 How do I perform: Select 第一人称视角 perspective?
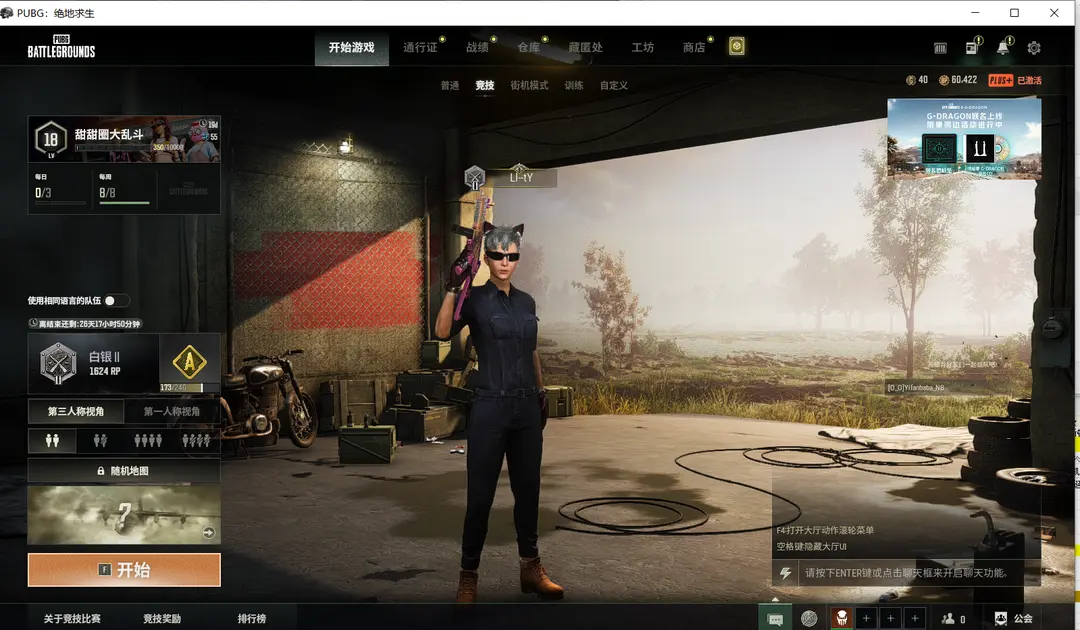(x=171, y=411)
